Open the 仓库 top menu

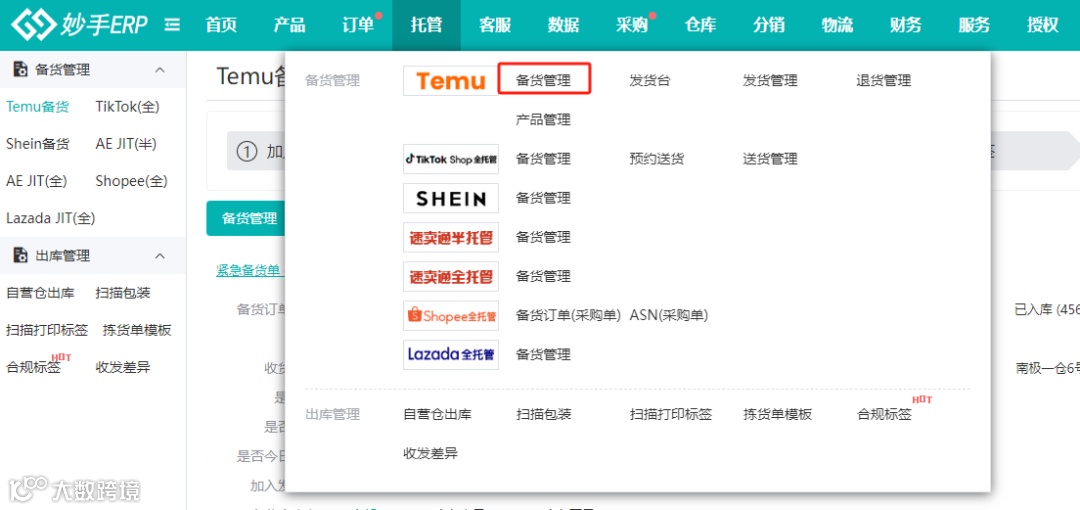(700, 26)
